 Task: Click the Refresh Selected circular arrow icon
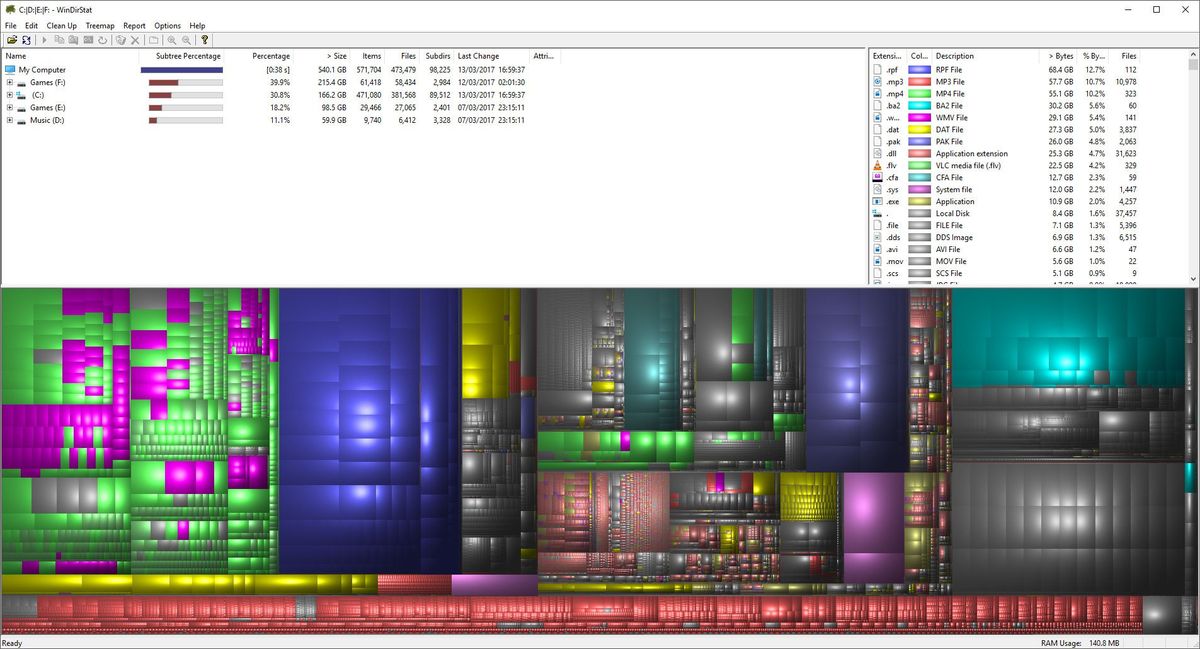(103, 40)
